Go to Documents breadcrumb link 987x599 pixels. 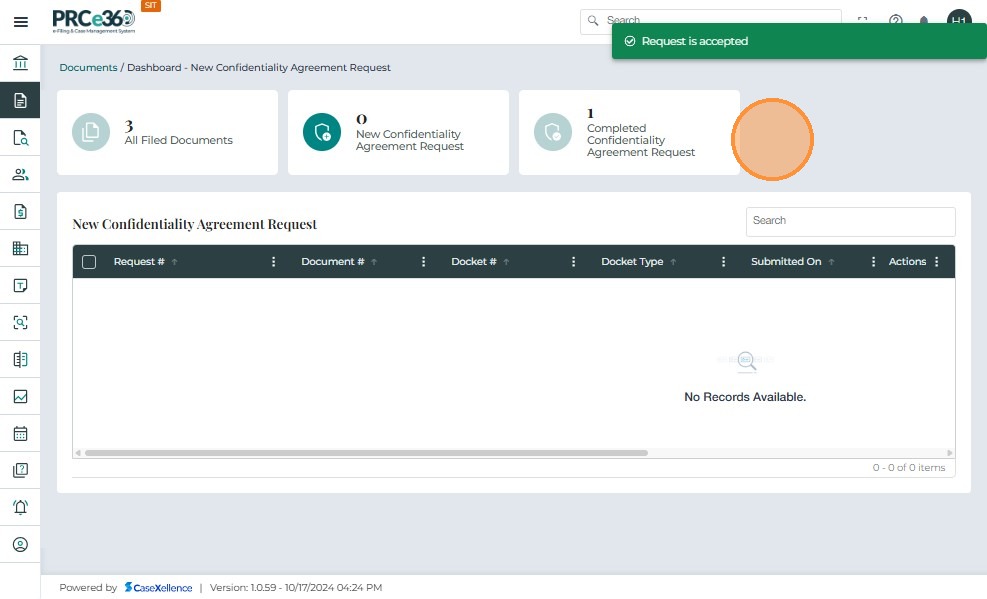point(88,67)
